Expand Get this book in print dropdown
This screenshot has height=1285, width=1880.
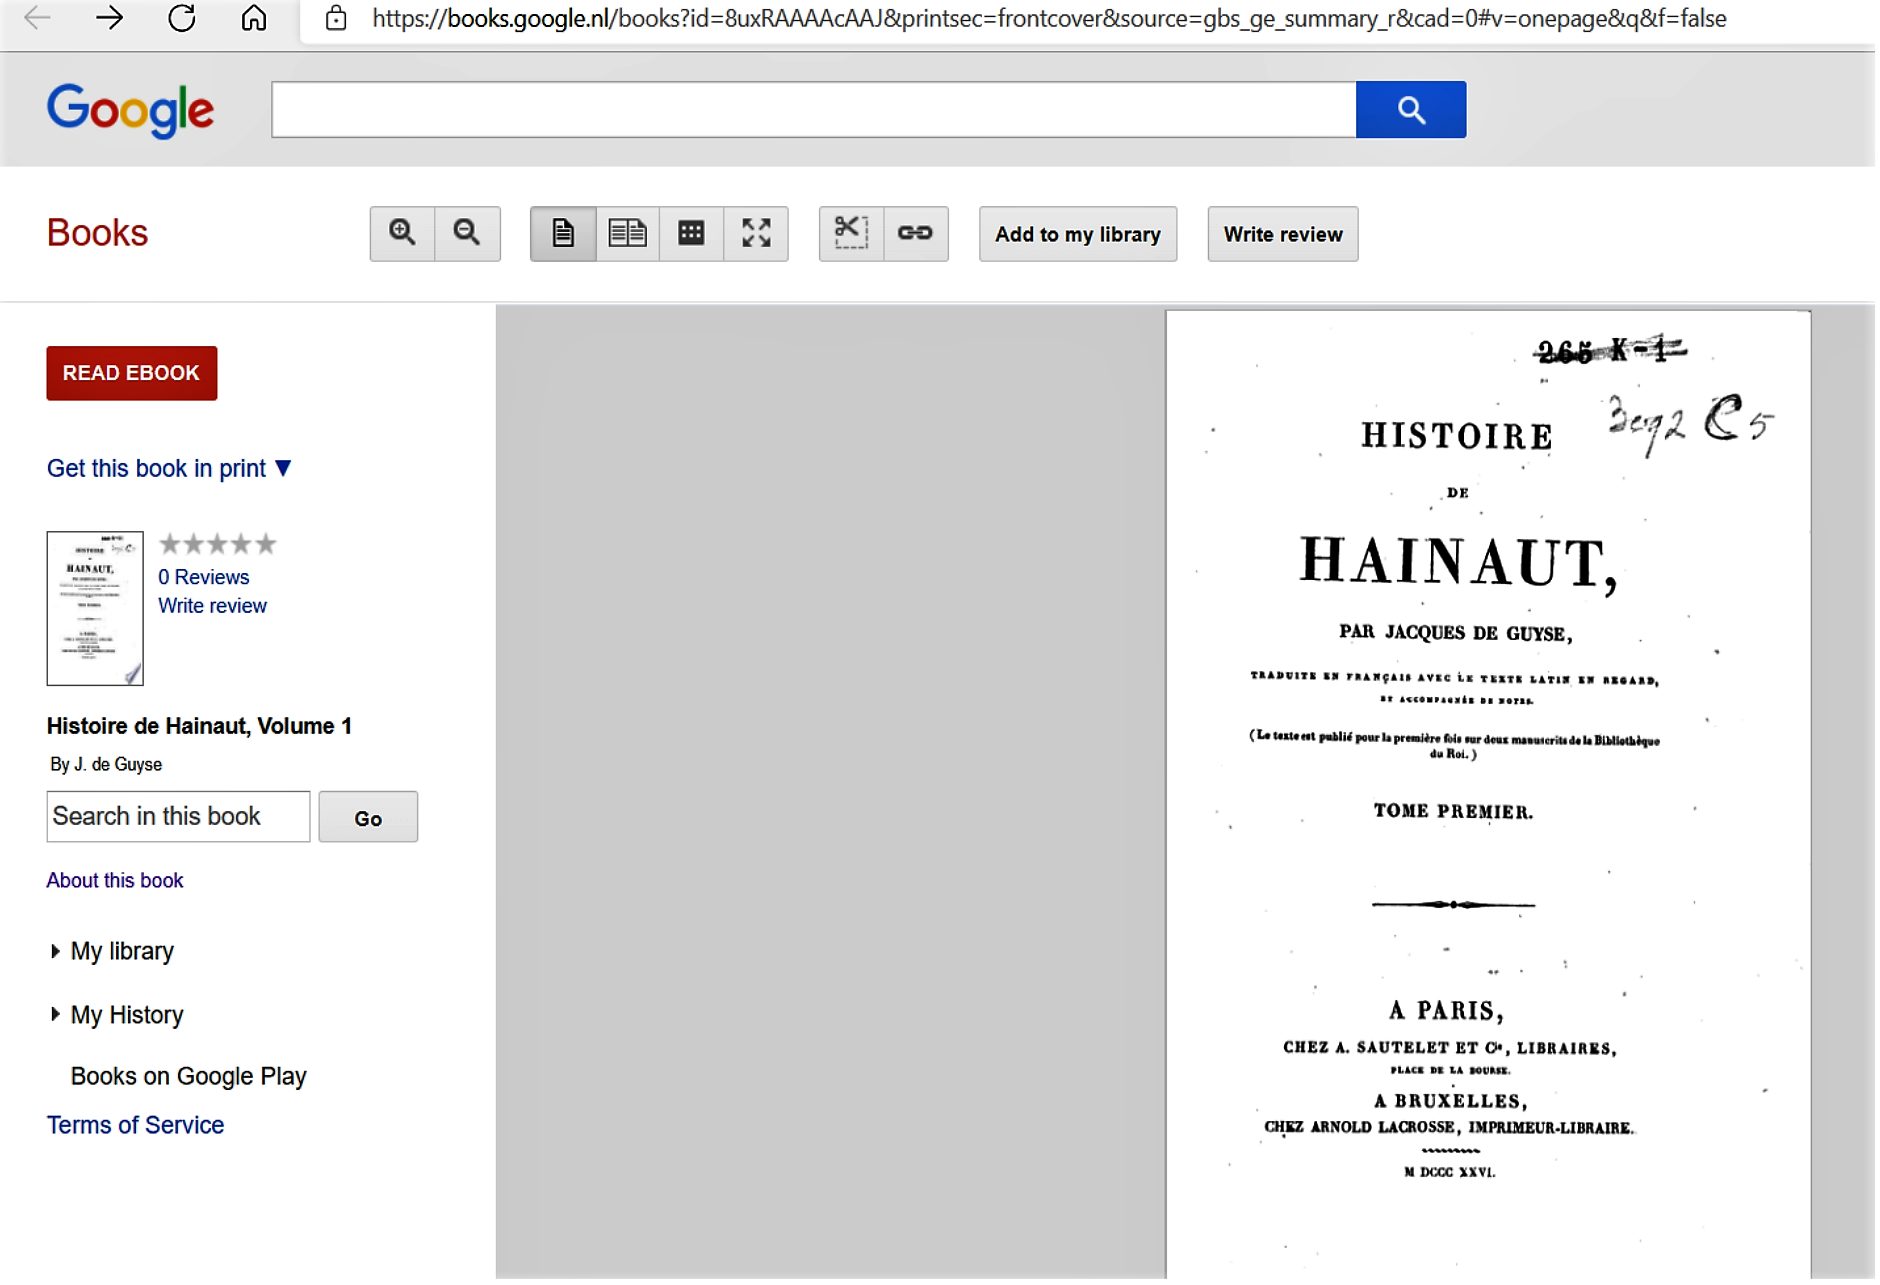coord(169,468)
